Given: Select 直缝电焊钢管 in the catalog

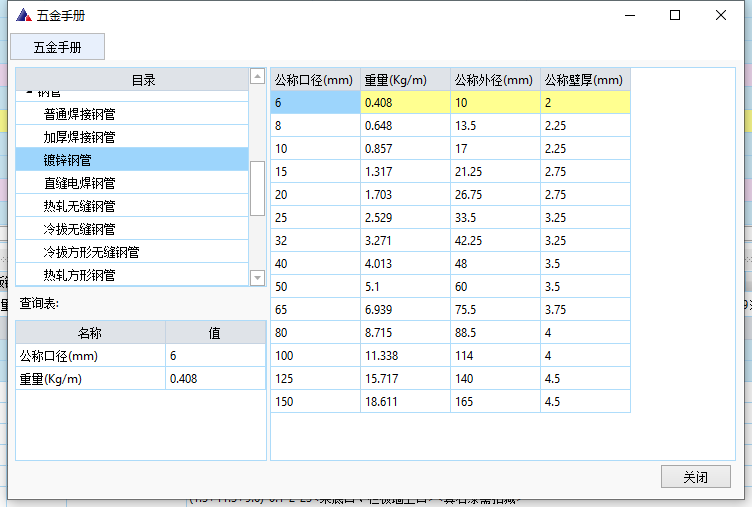Looking at the screenshot, I should (x=132, y=183).
